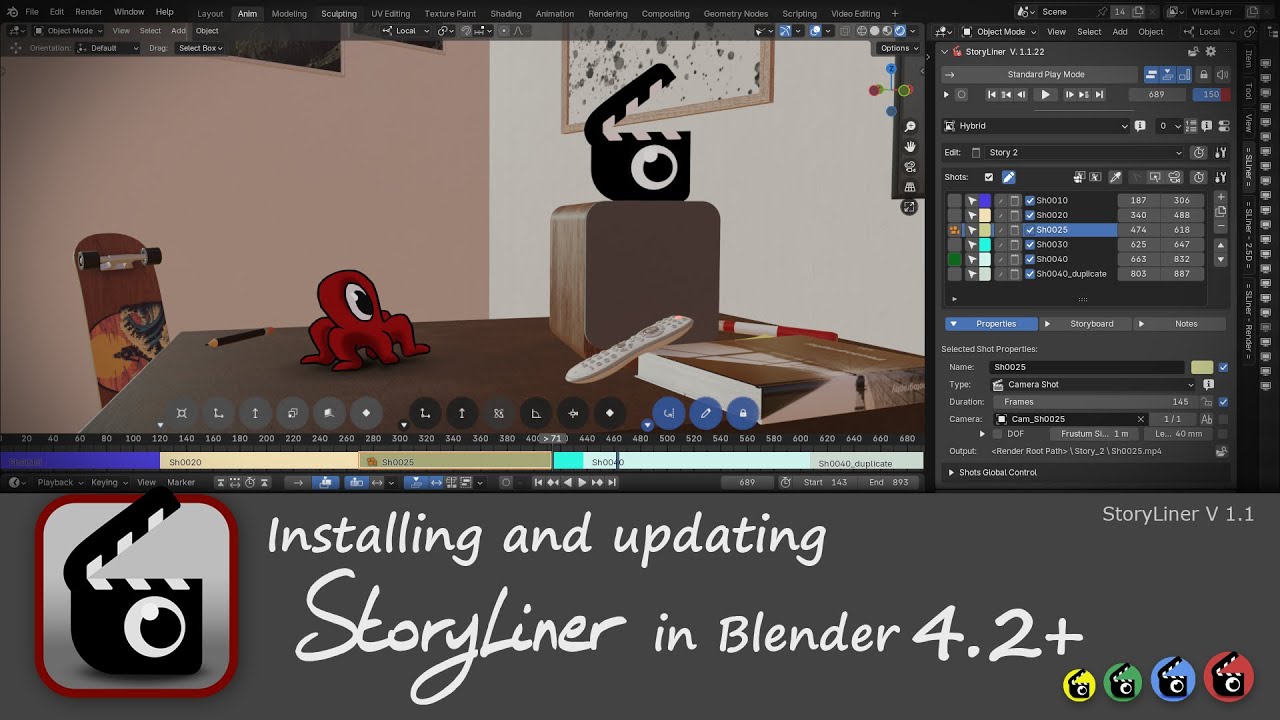The width and height of the screenshot is (1280, 720).
Task: Duplicate the shot with copy icon
Action: 1221,211
